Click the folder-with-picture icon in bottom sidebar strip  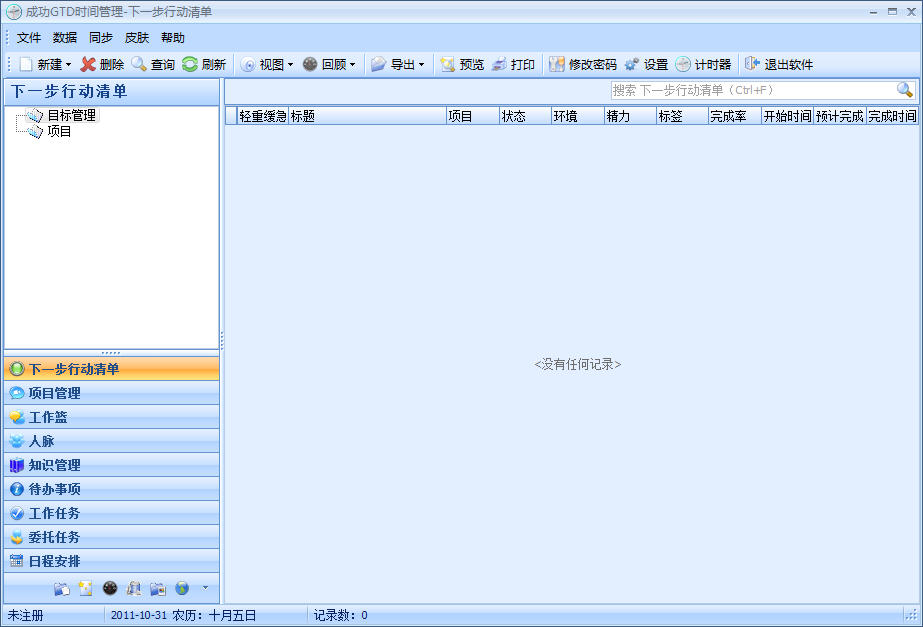(x=158, y=588)
